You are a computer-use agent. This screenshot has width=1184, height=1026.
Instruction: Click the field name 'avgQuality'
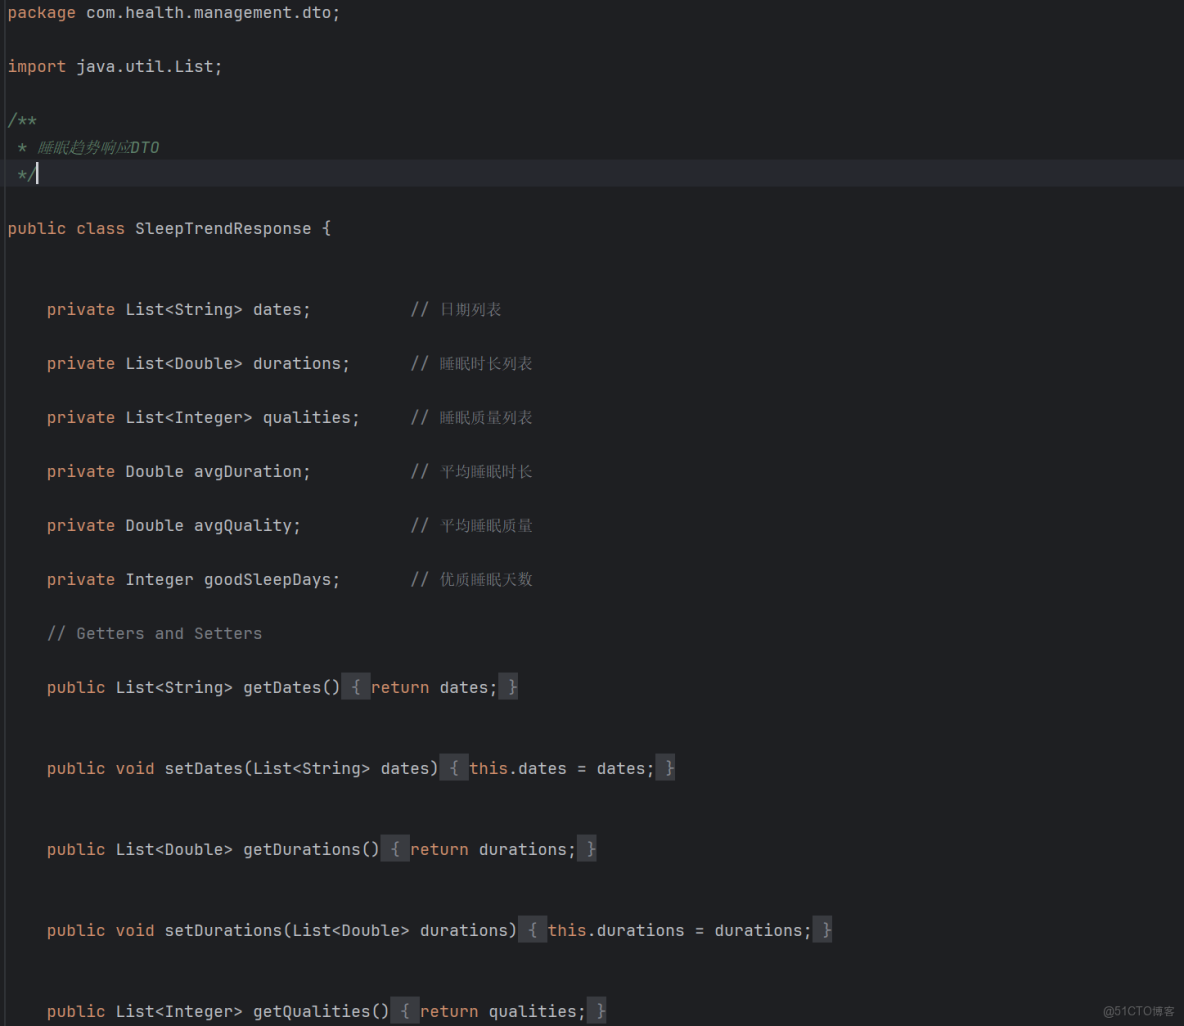coord(242,525)
